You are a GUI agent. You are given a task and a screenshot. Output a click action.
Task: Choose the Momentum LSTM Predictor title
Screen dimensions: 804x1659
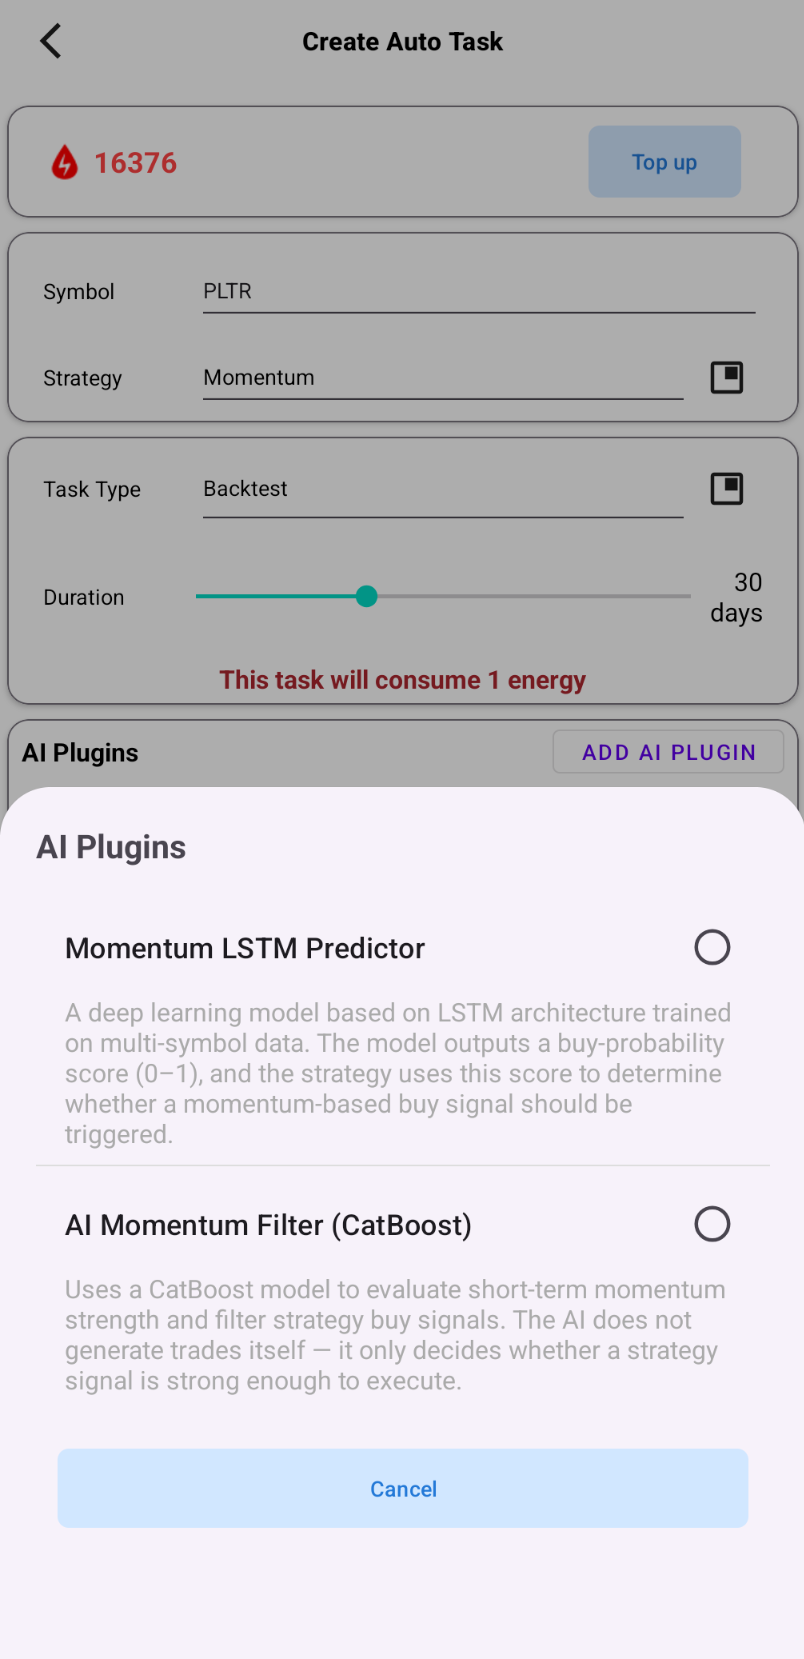click(245, 948)
